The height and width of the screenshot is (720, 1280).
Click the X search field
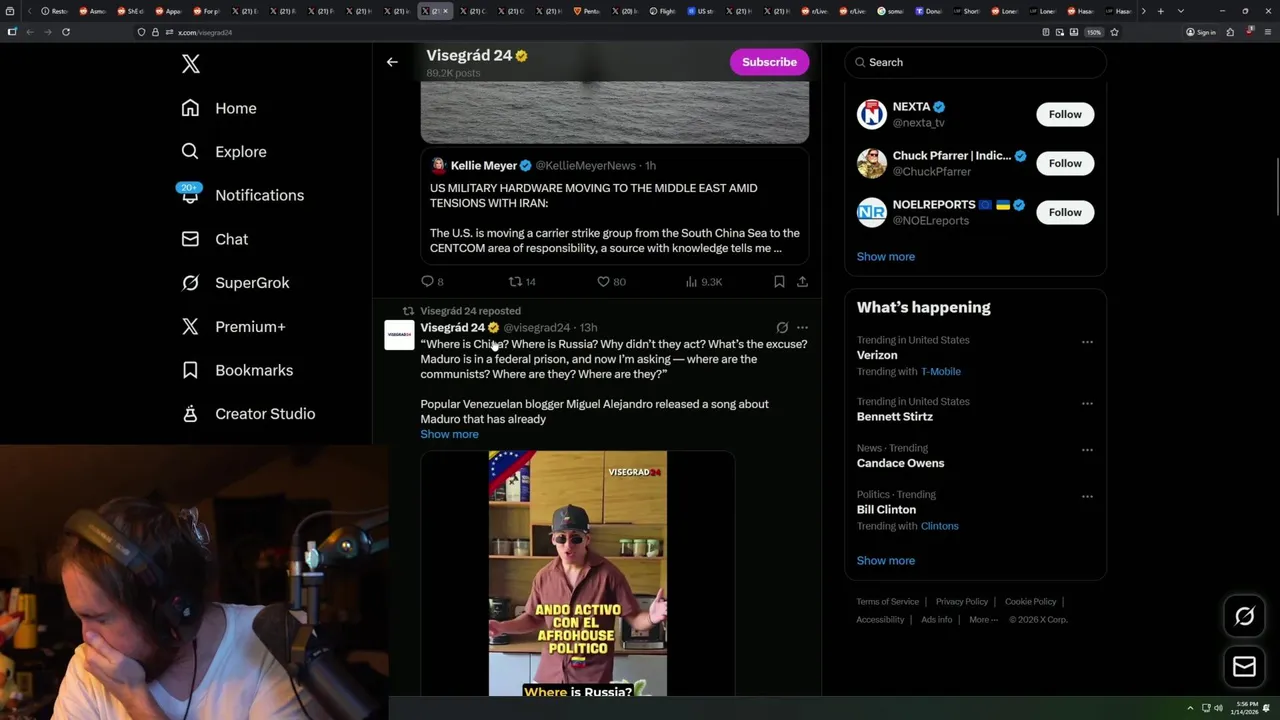(x=975, y=62)
